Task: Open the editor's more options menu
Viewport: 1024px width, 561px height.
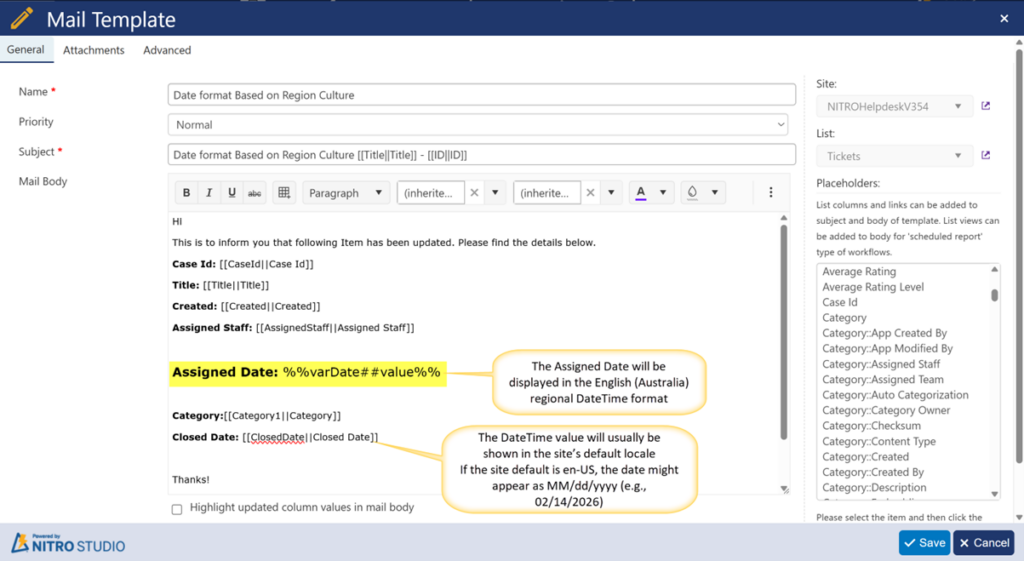Action: coord(770,193)
